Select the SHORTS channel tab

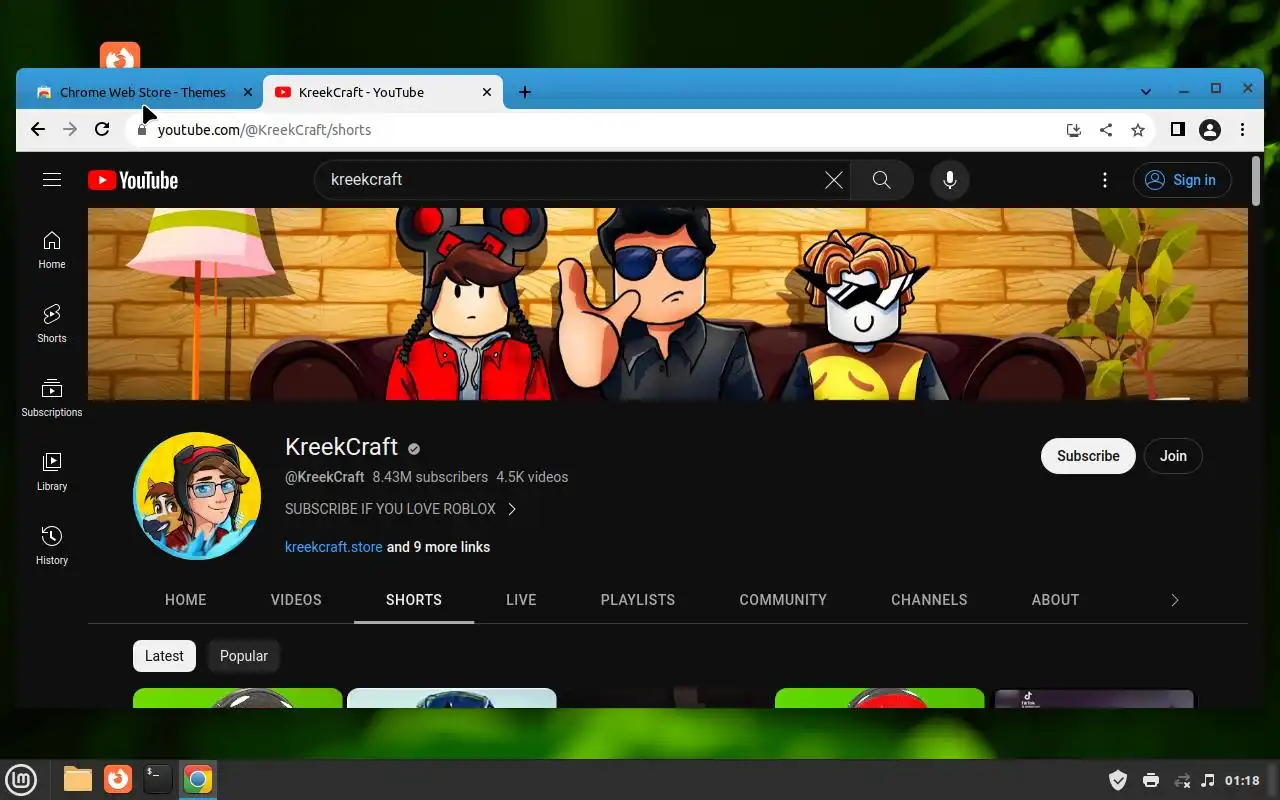414,600
